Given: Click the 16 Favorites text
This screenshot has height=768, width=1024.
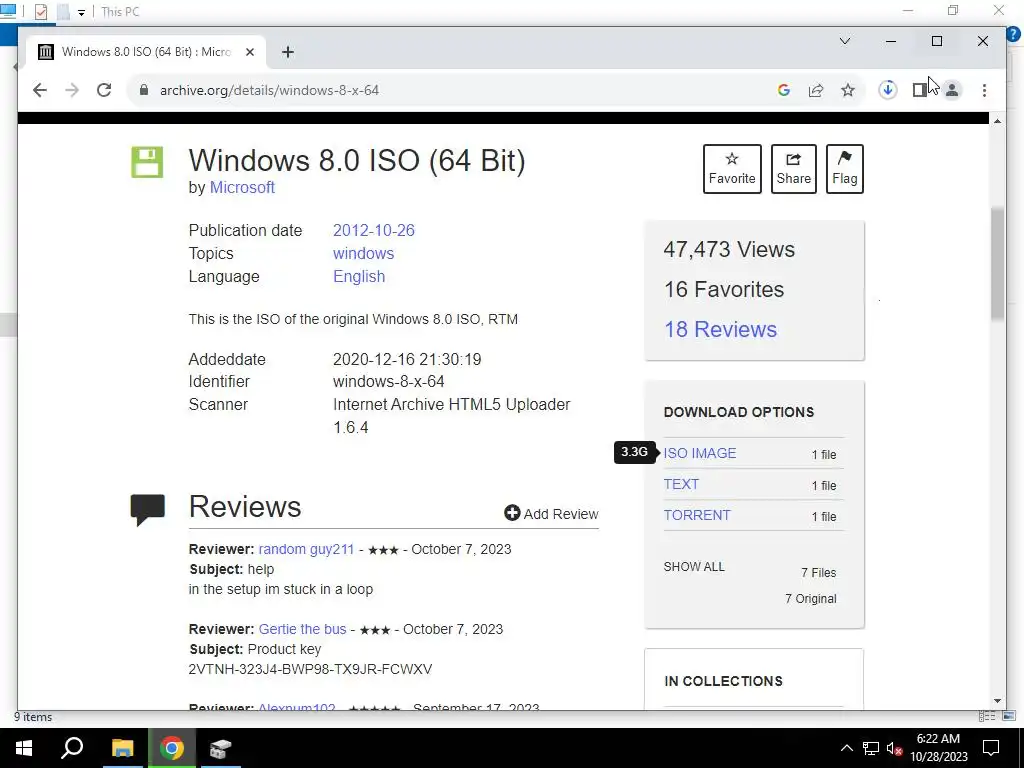Looking at the screenshot, I should (x=724, y=289).
